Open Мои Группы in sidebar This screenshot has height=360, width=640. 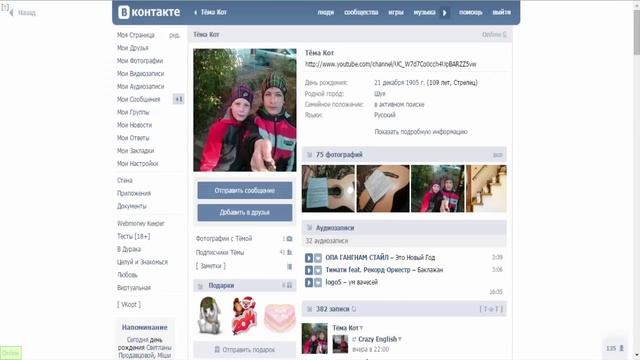tap(133, 112)
